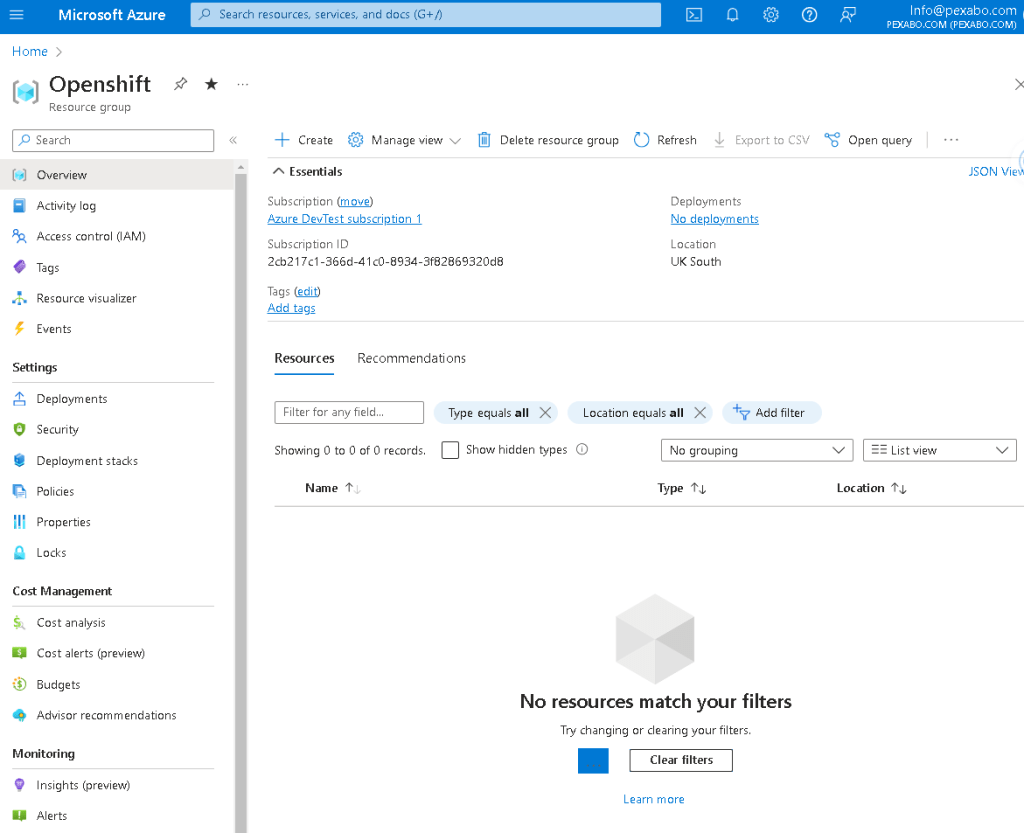This screenshot has width=1024, height=833.
Task: Collapse the left sidebar with double chevron
Action: (233, 140)
